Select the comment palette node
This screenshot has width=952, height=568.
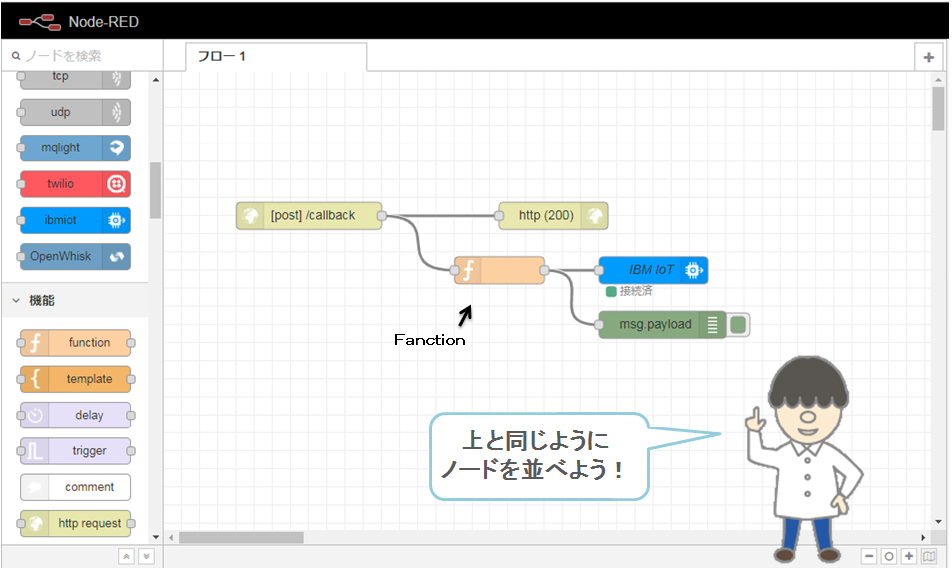[x=75, y=487]
